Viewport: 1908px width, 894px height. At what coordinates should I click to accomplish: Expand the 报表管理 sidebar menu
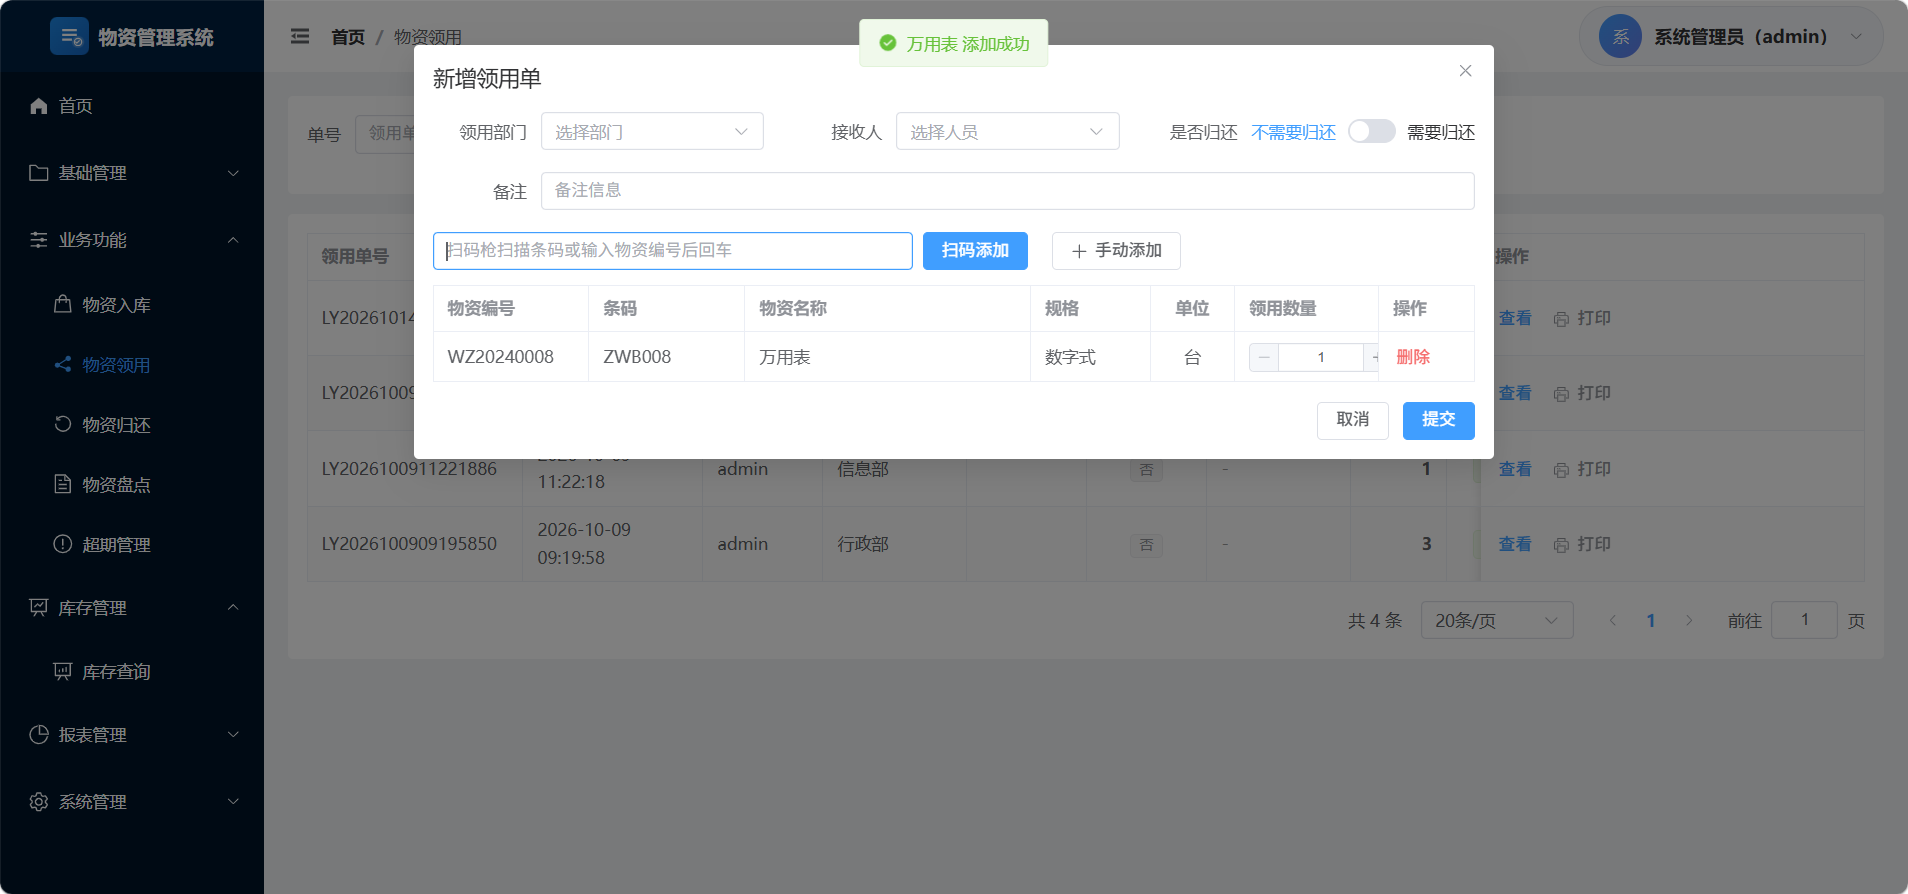132,735
